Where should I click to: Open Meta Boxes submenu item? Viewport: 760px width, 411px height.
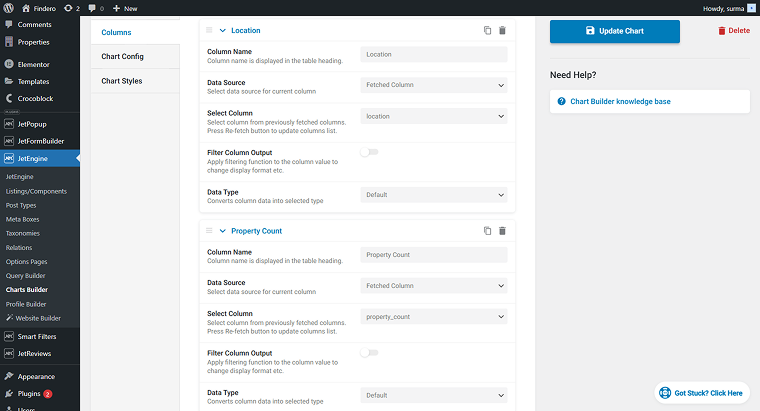22,219
